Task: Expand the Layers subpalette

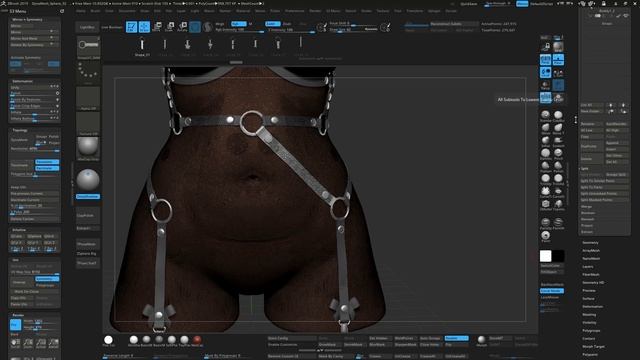Action: (x=588, y=267)
